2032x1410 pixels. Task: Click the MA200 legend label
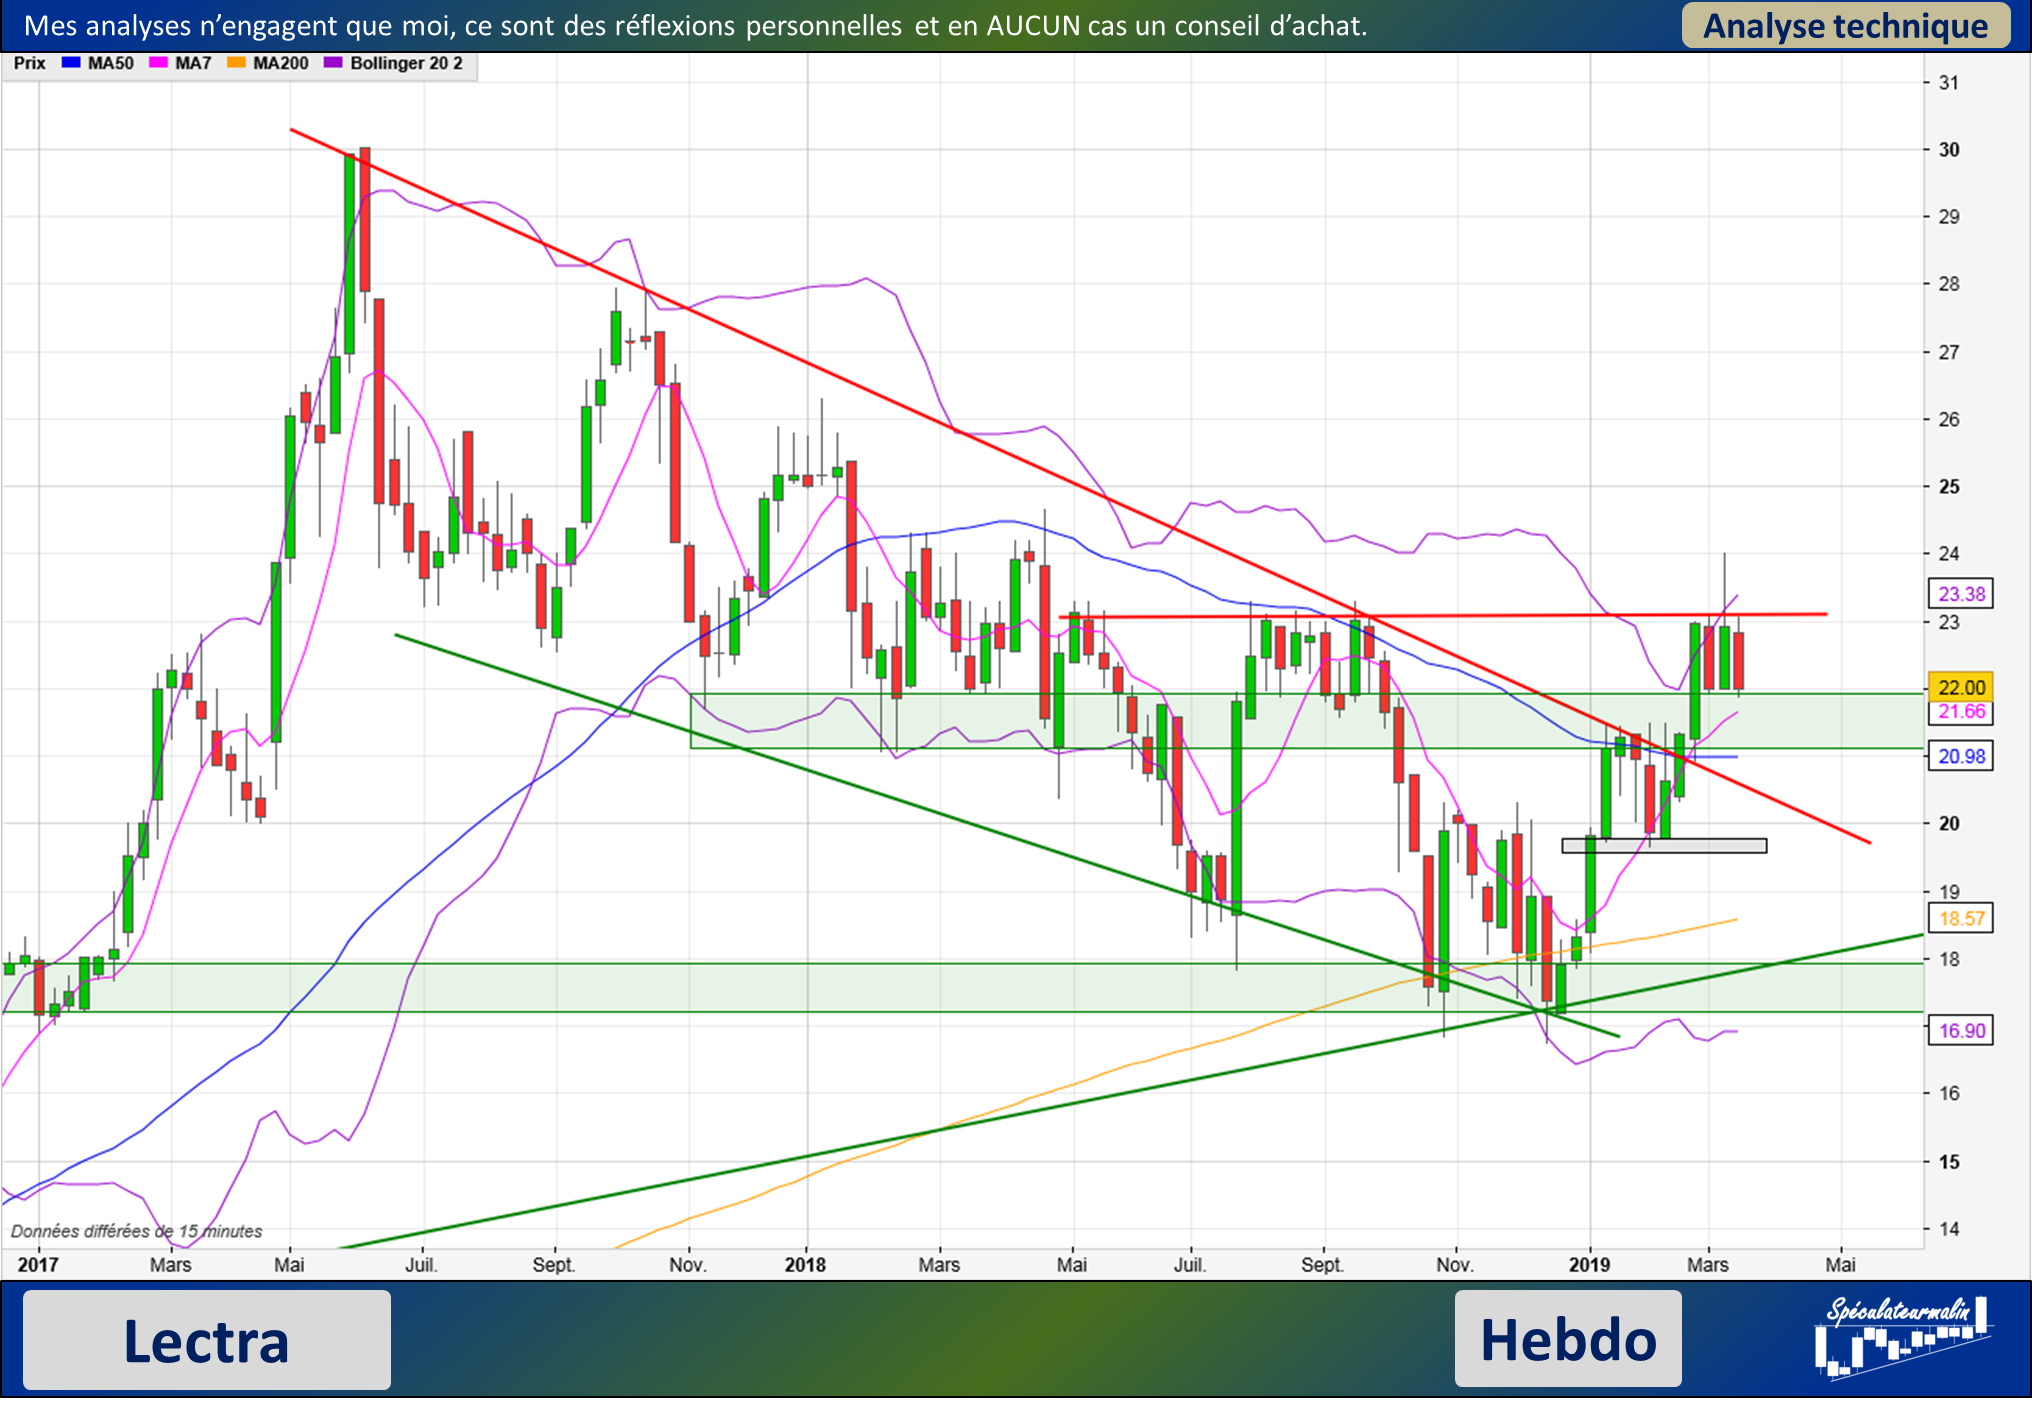coord(280,63)
